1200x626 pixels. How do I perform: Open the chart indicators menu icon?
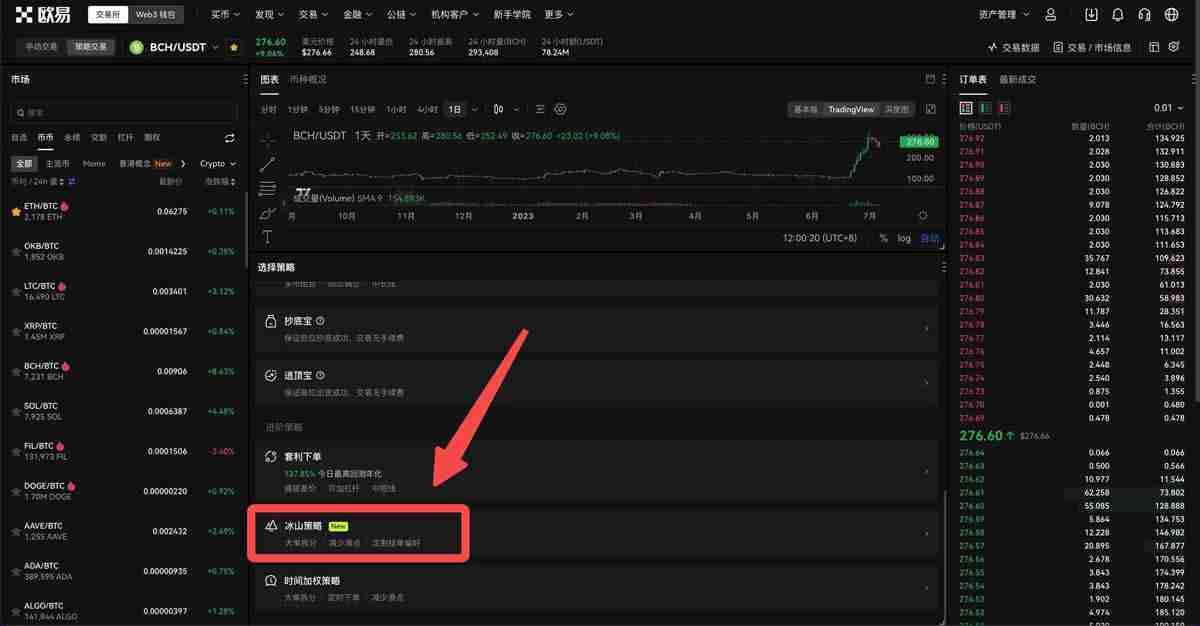coord(540,110)
